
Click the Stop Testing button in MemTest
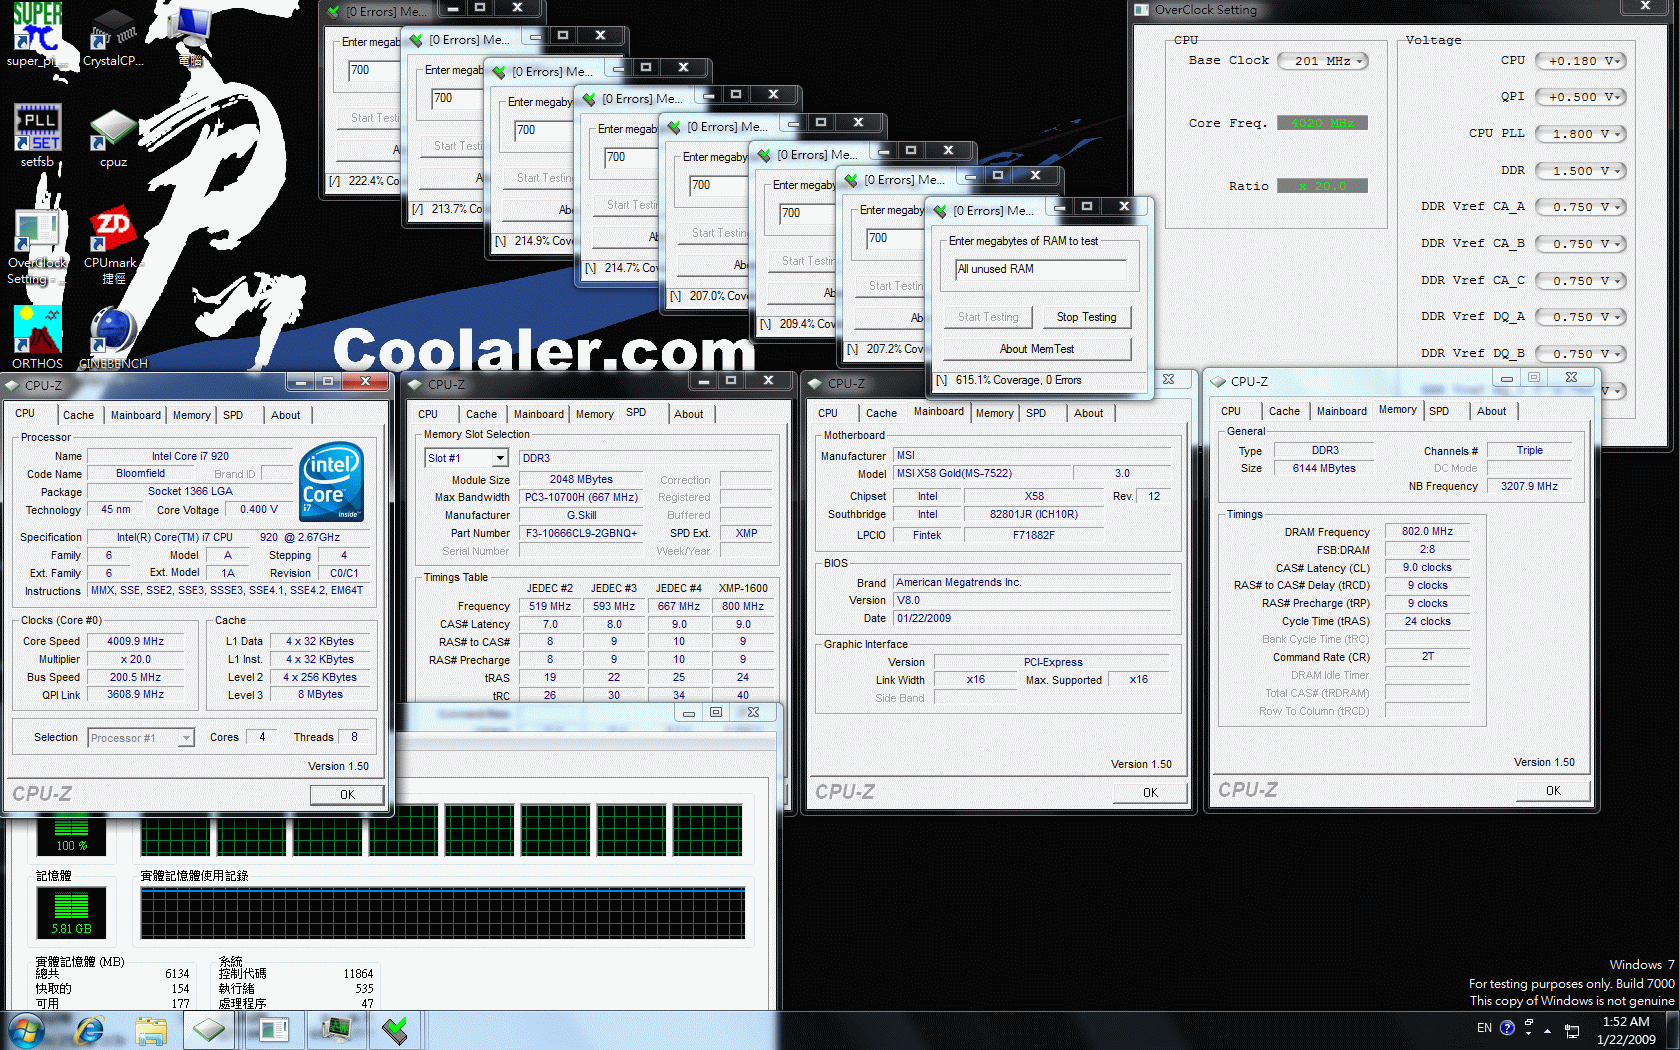(x=1086, y=317)
